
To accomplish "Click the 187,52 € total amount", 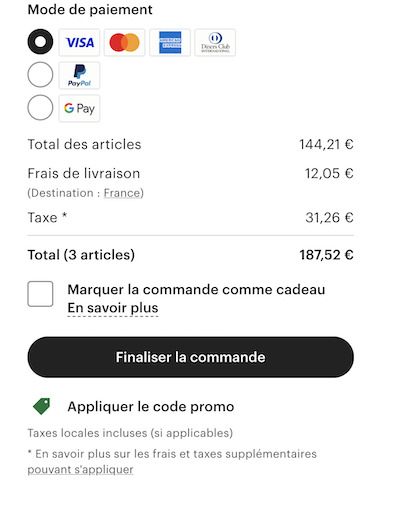I will (326, 255).
